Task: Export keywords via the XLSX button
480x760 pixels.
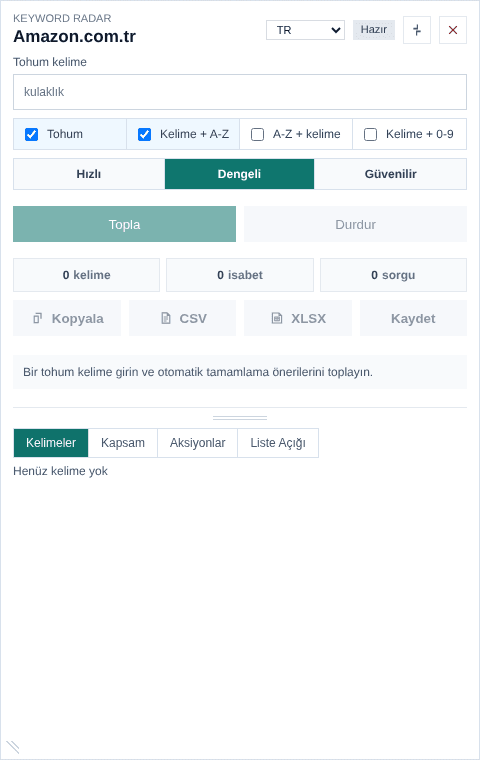Action: (x=298, y=318)
